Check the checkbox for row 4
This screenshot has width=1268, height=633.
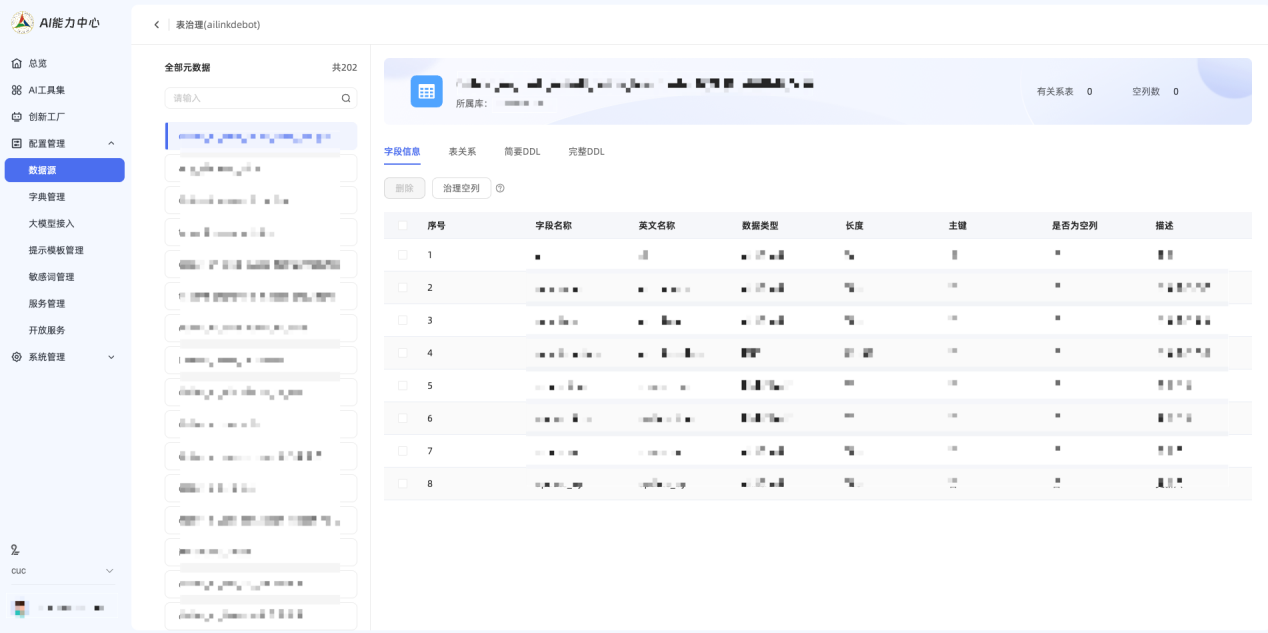[403, 353]
